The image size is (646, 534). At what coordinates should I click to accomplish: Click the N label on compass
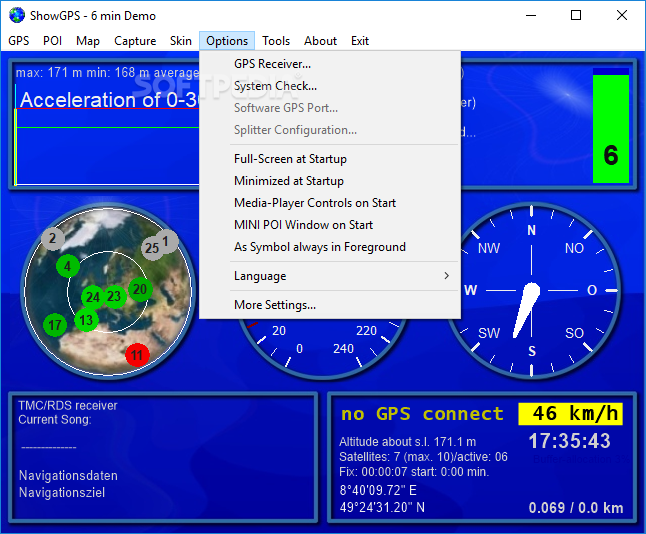click(x=531, y=230)
